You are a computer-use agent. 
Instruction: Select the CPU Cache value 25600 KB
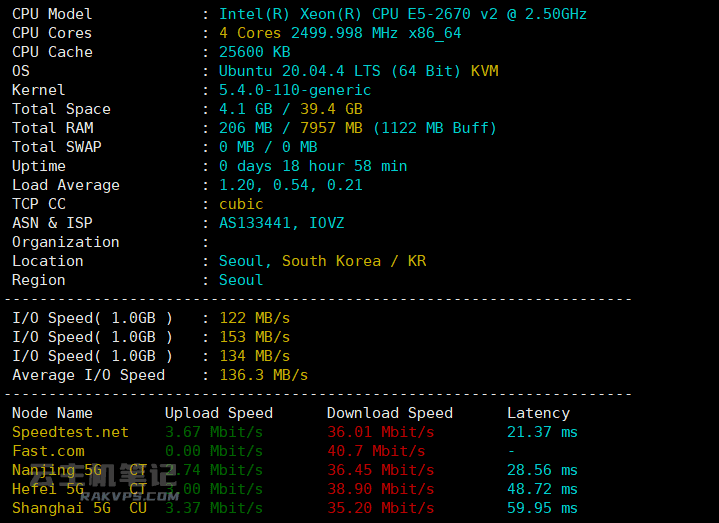(x=255, y=52)
